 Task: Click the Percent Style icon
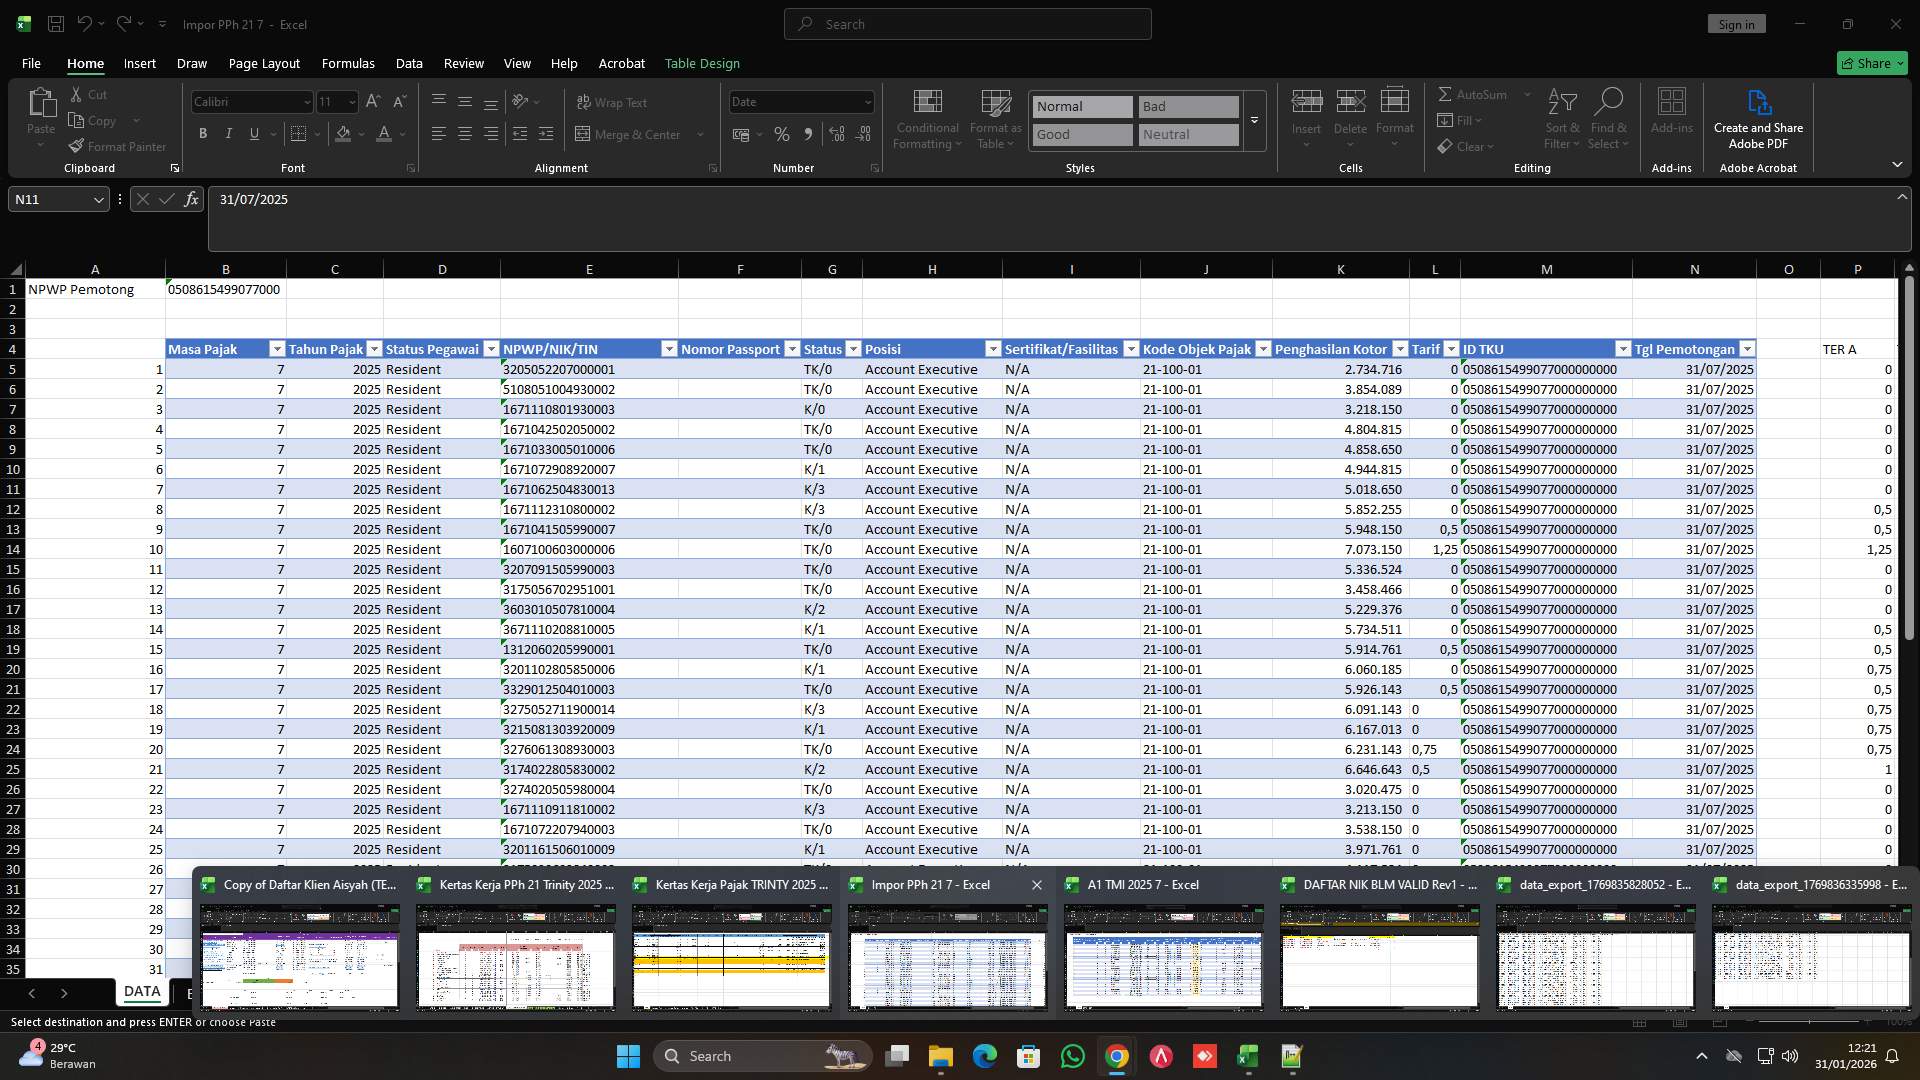[x=782, y=134]
